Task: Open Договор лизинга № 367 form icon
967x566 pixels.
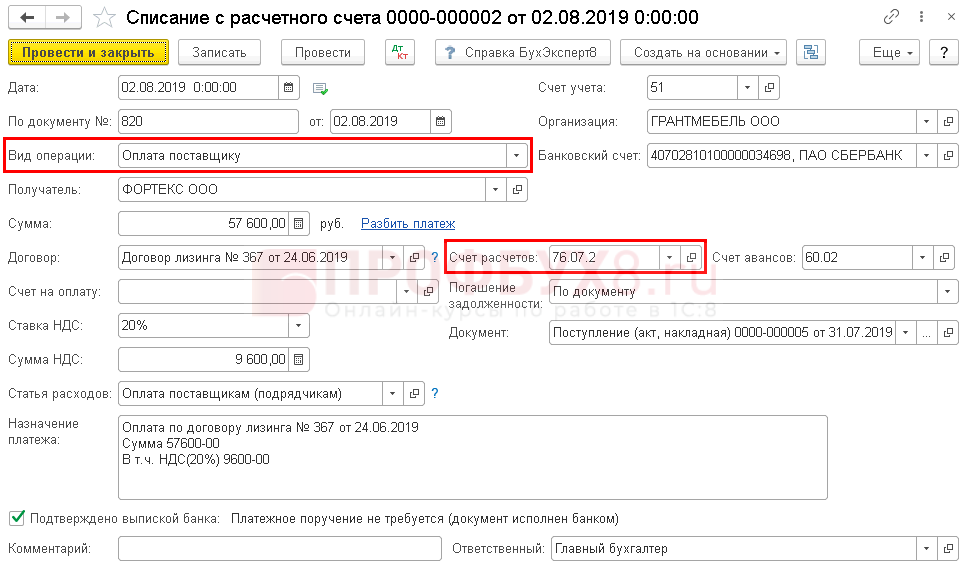Action: pyautogui.click(x=414, y=257)
